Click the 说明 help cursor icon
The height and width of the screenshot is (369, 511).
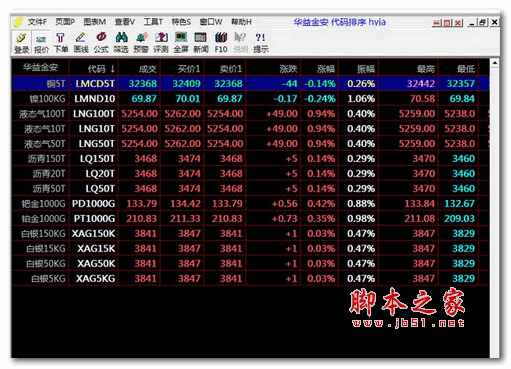pos(240,43)
